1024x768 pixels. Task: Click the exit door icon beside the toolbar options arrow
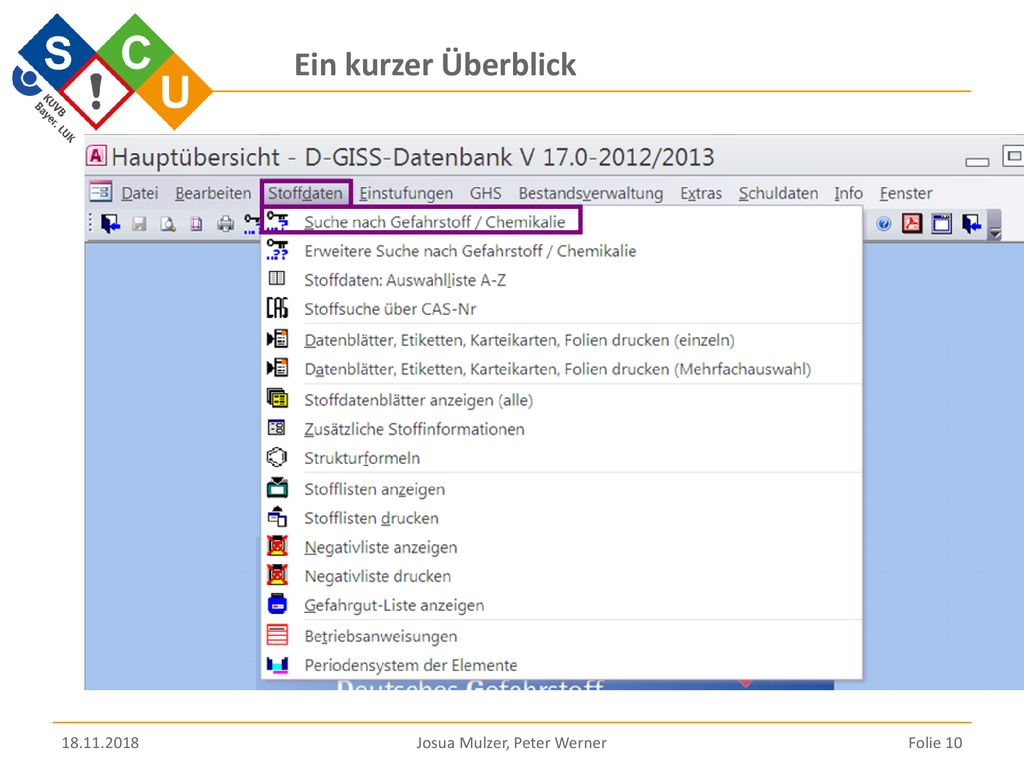[971, 223]
